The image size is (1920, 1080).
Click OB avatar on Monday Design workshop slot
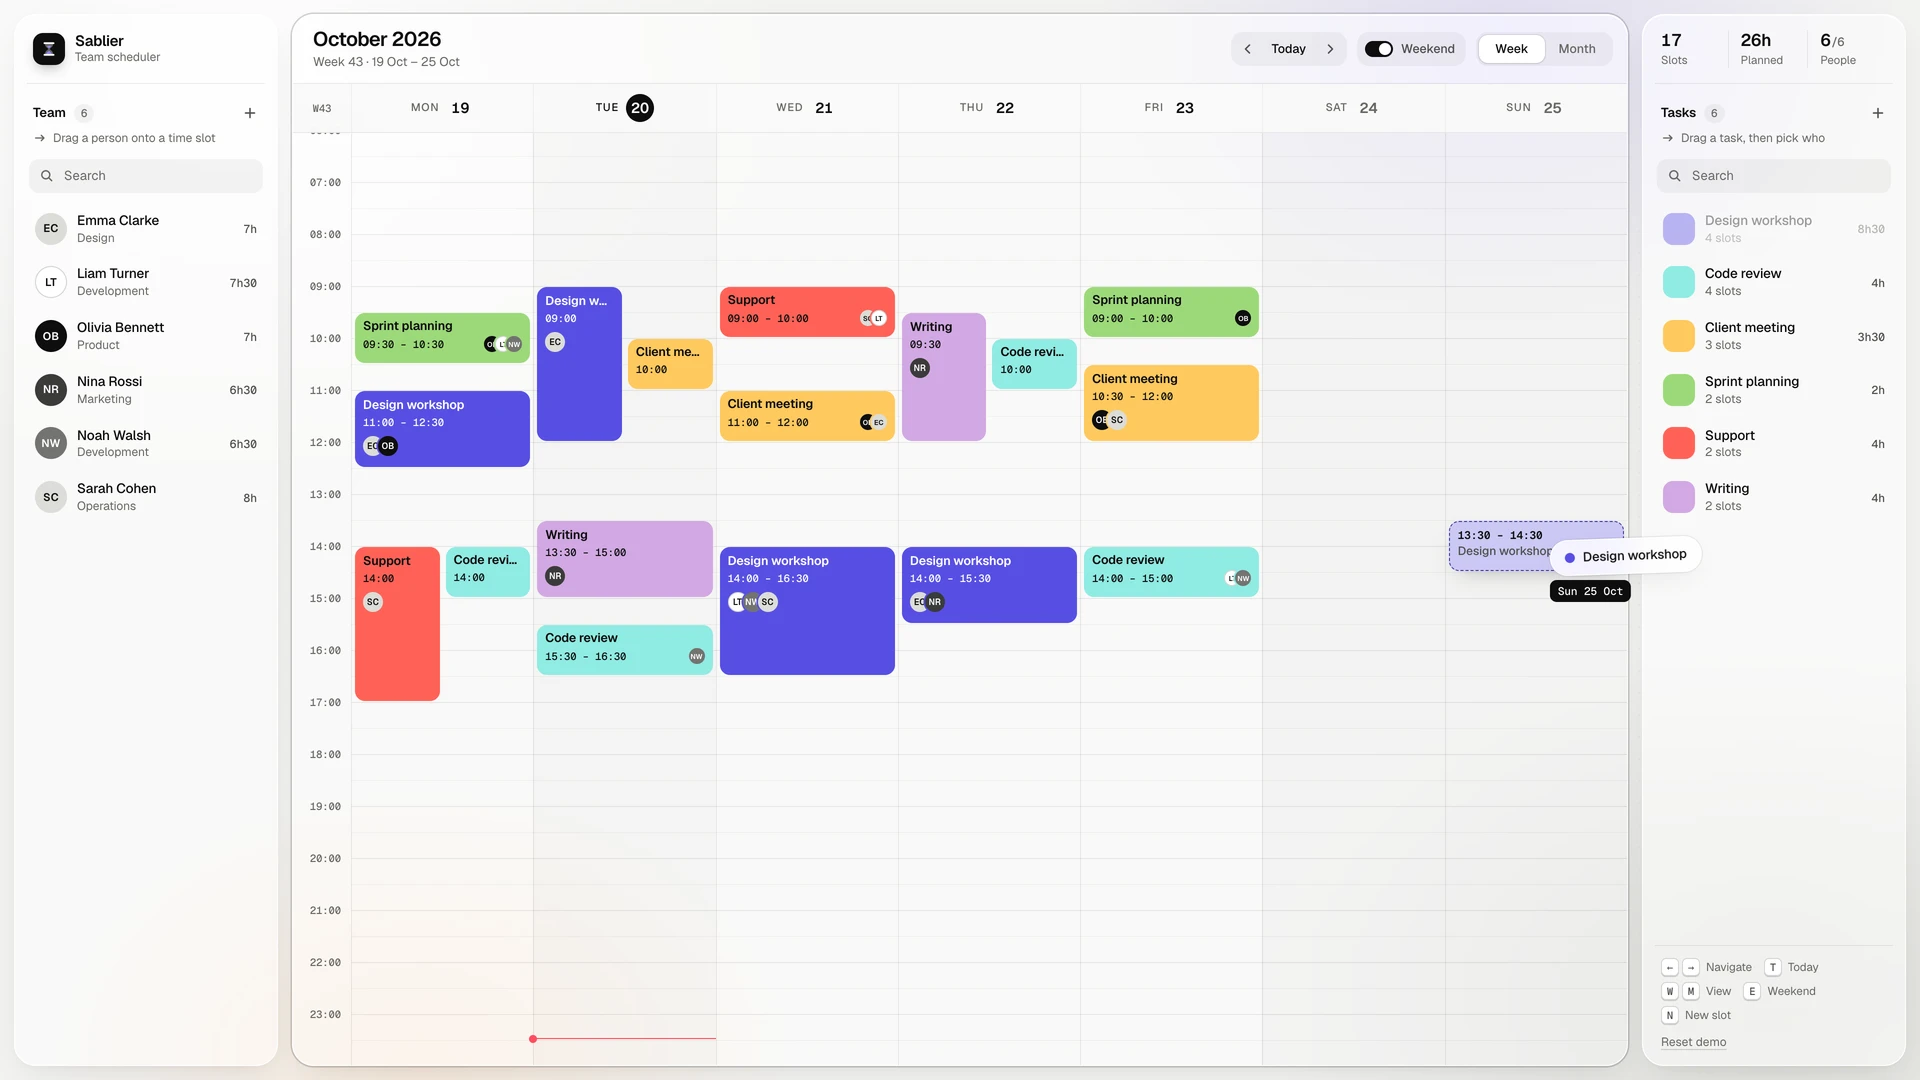tap(388, 446)
